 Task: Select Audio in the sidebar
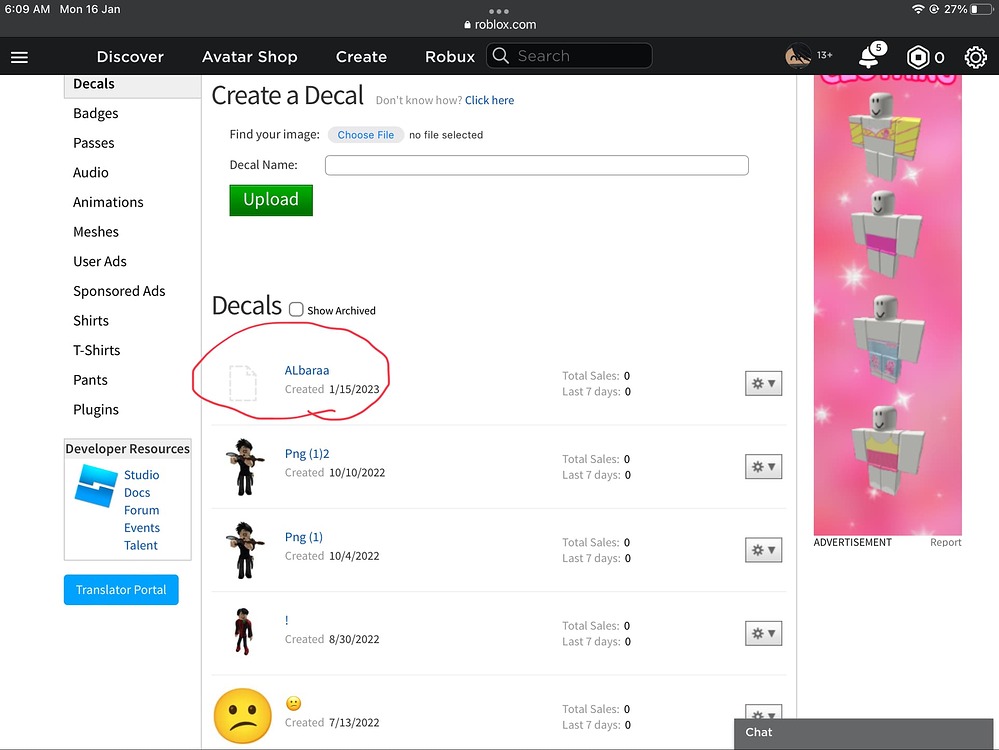coord(90,173)
